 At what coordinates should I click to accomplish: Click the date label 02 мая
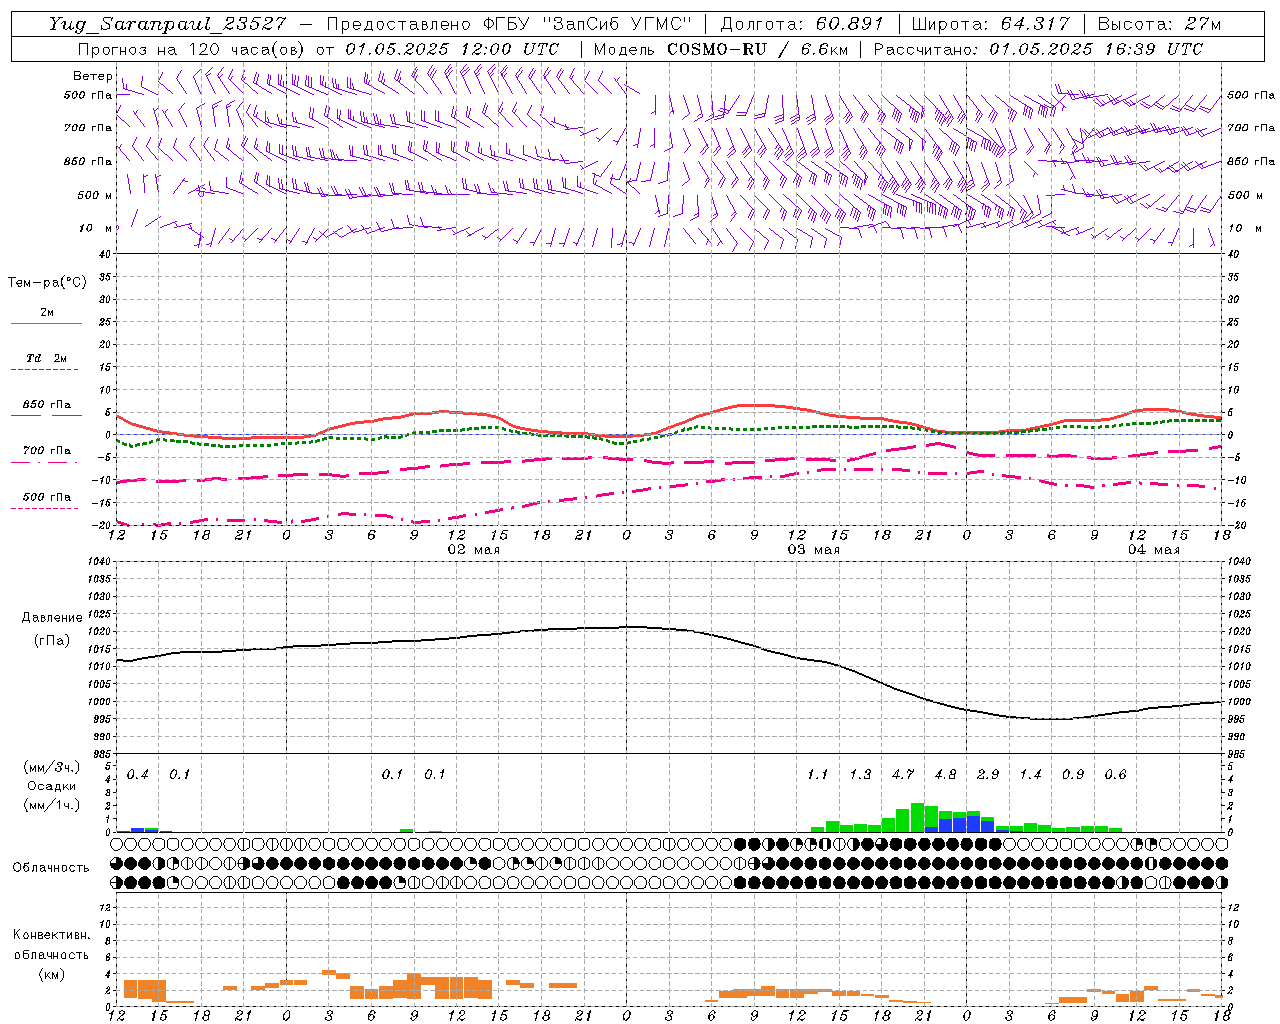click(473, 550)
